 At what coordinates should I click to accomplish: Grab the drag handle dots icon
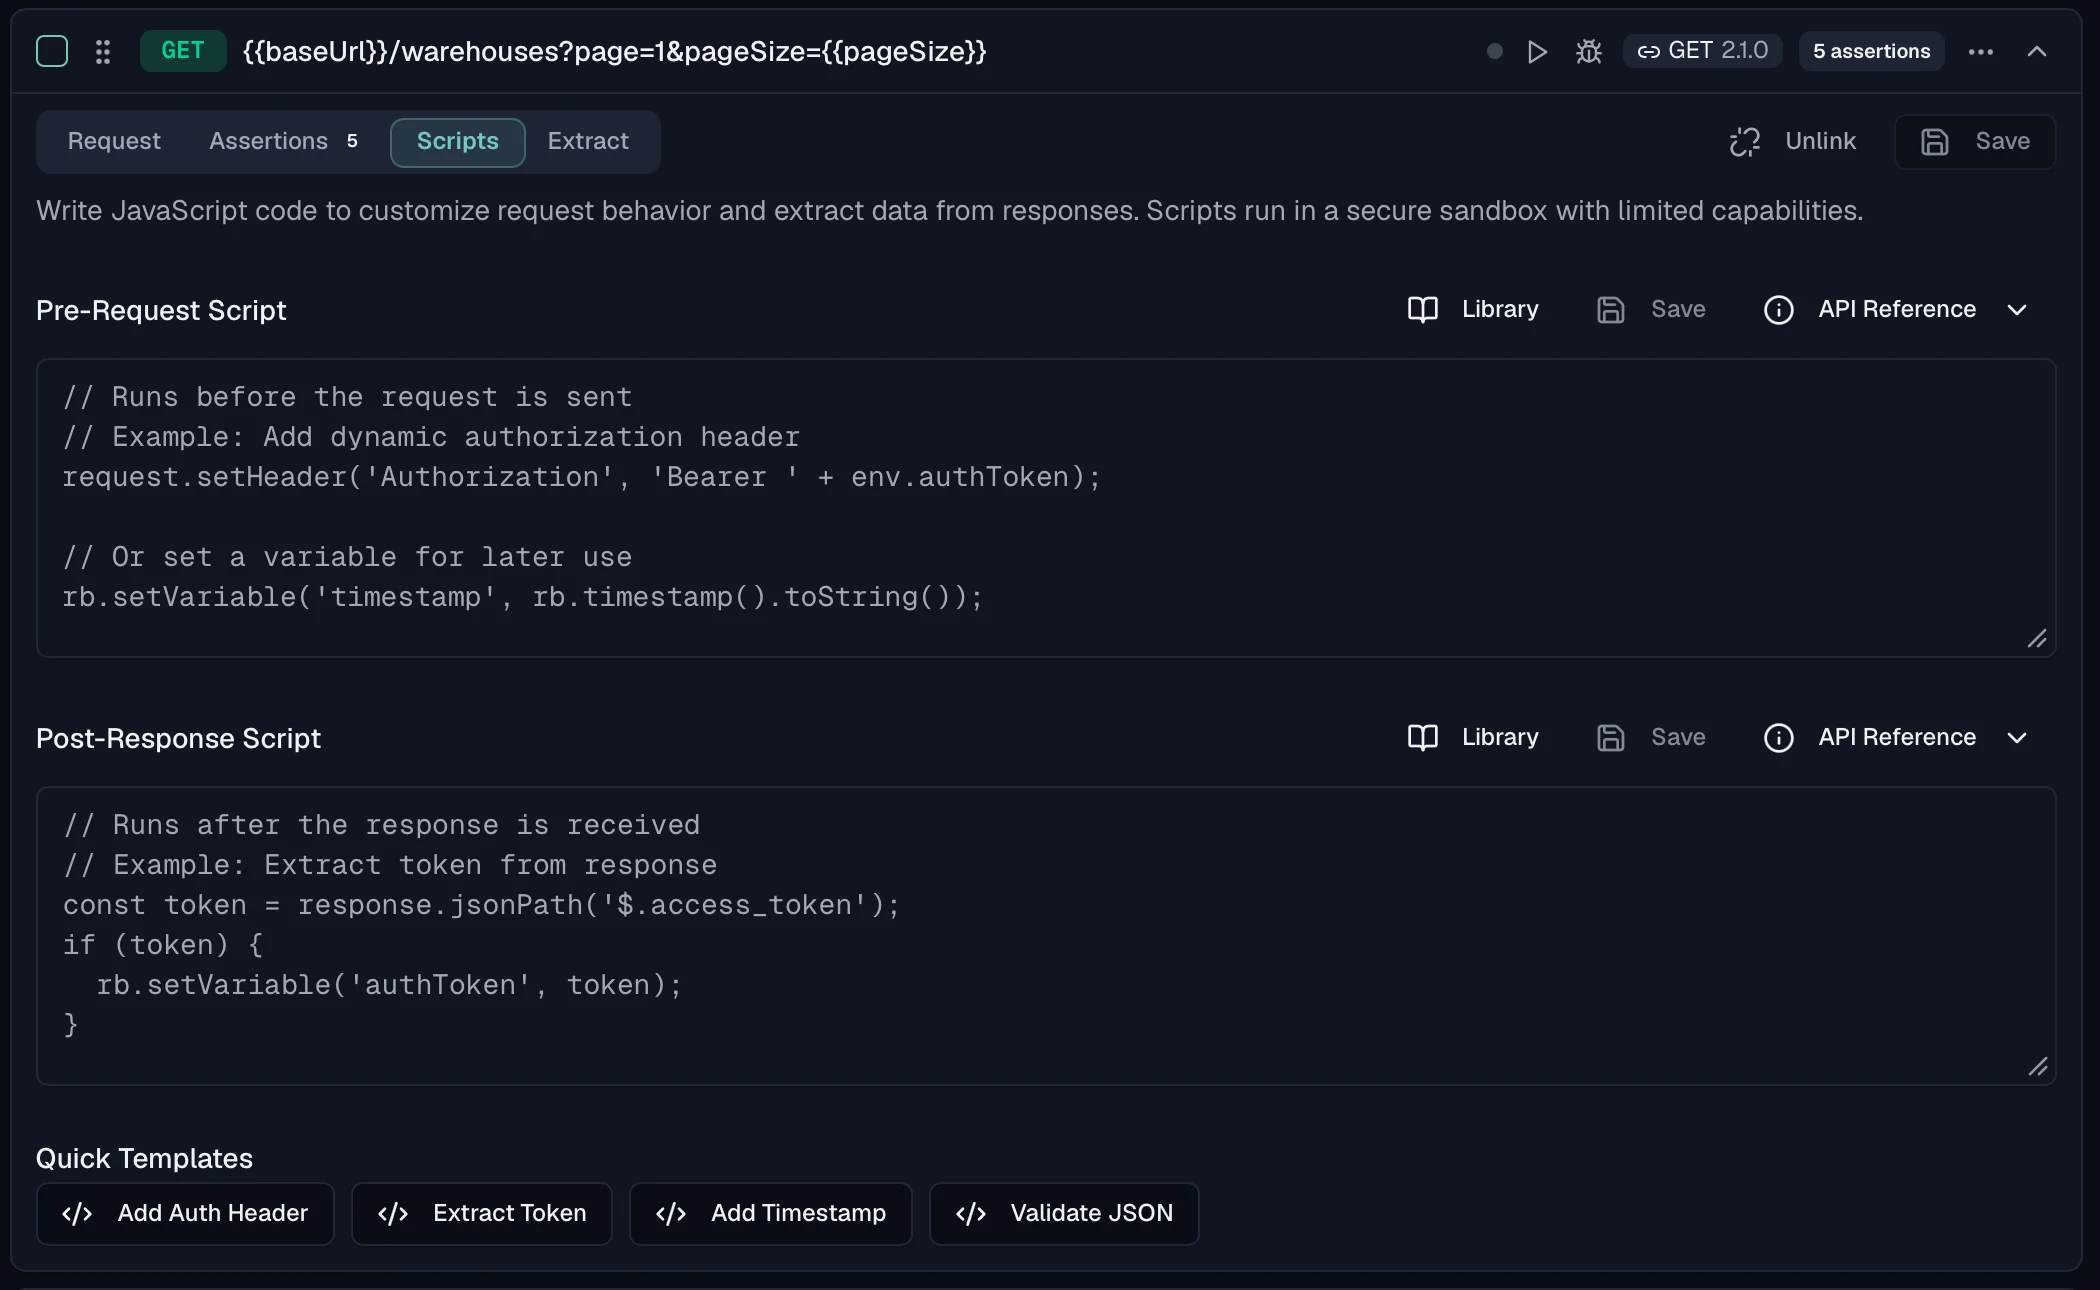click(103, 51)
